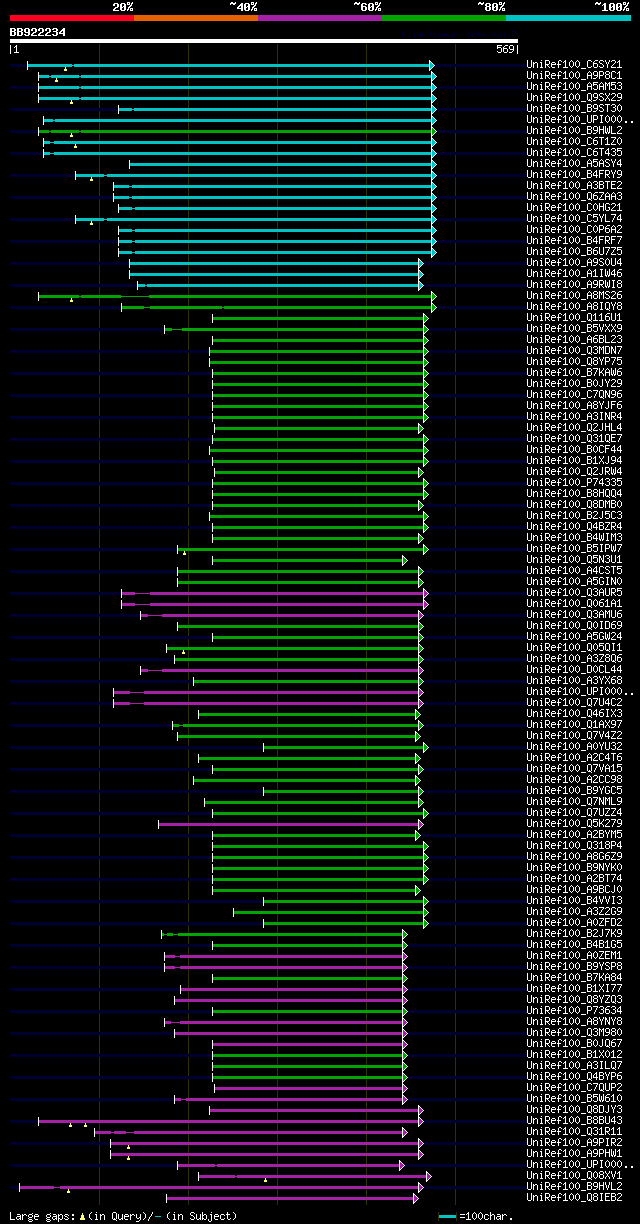Viewport: 640px width, 1224px height.
Task: Select the UniRef100_B8BU43 label
Action: click(574, 1121)
